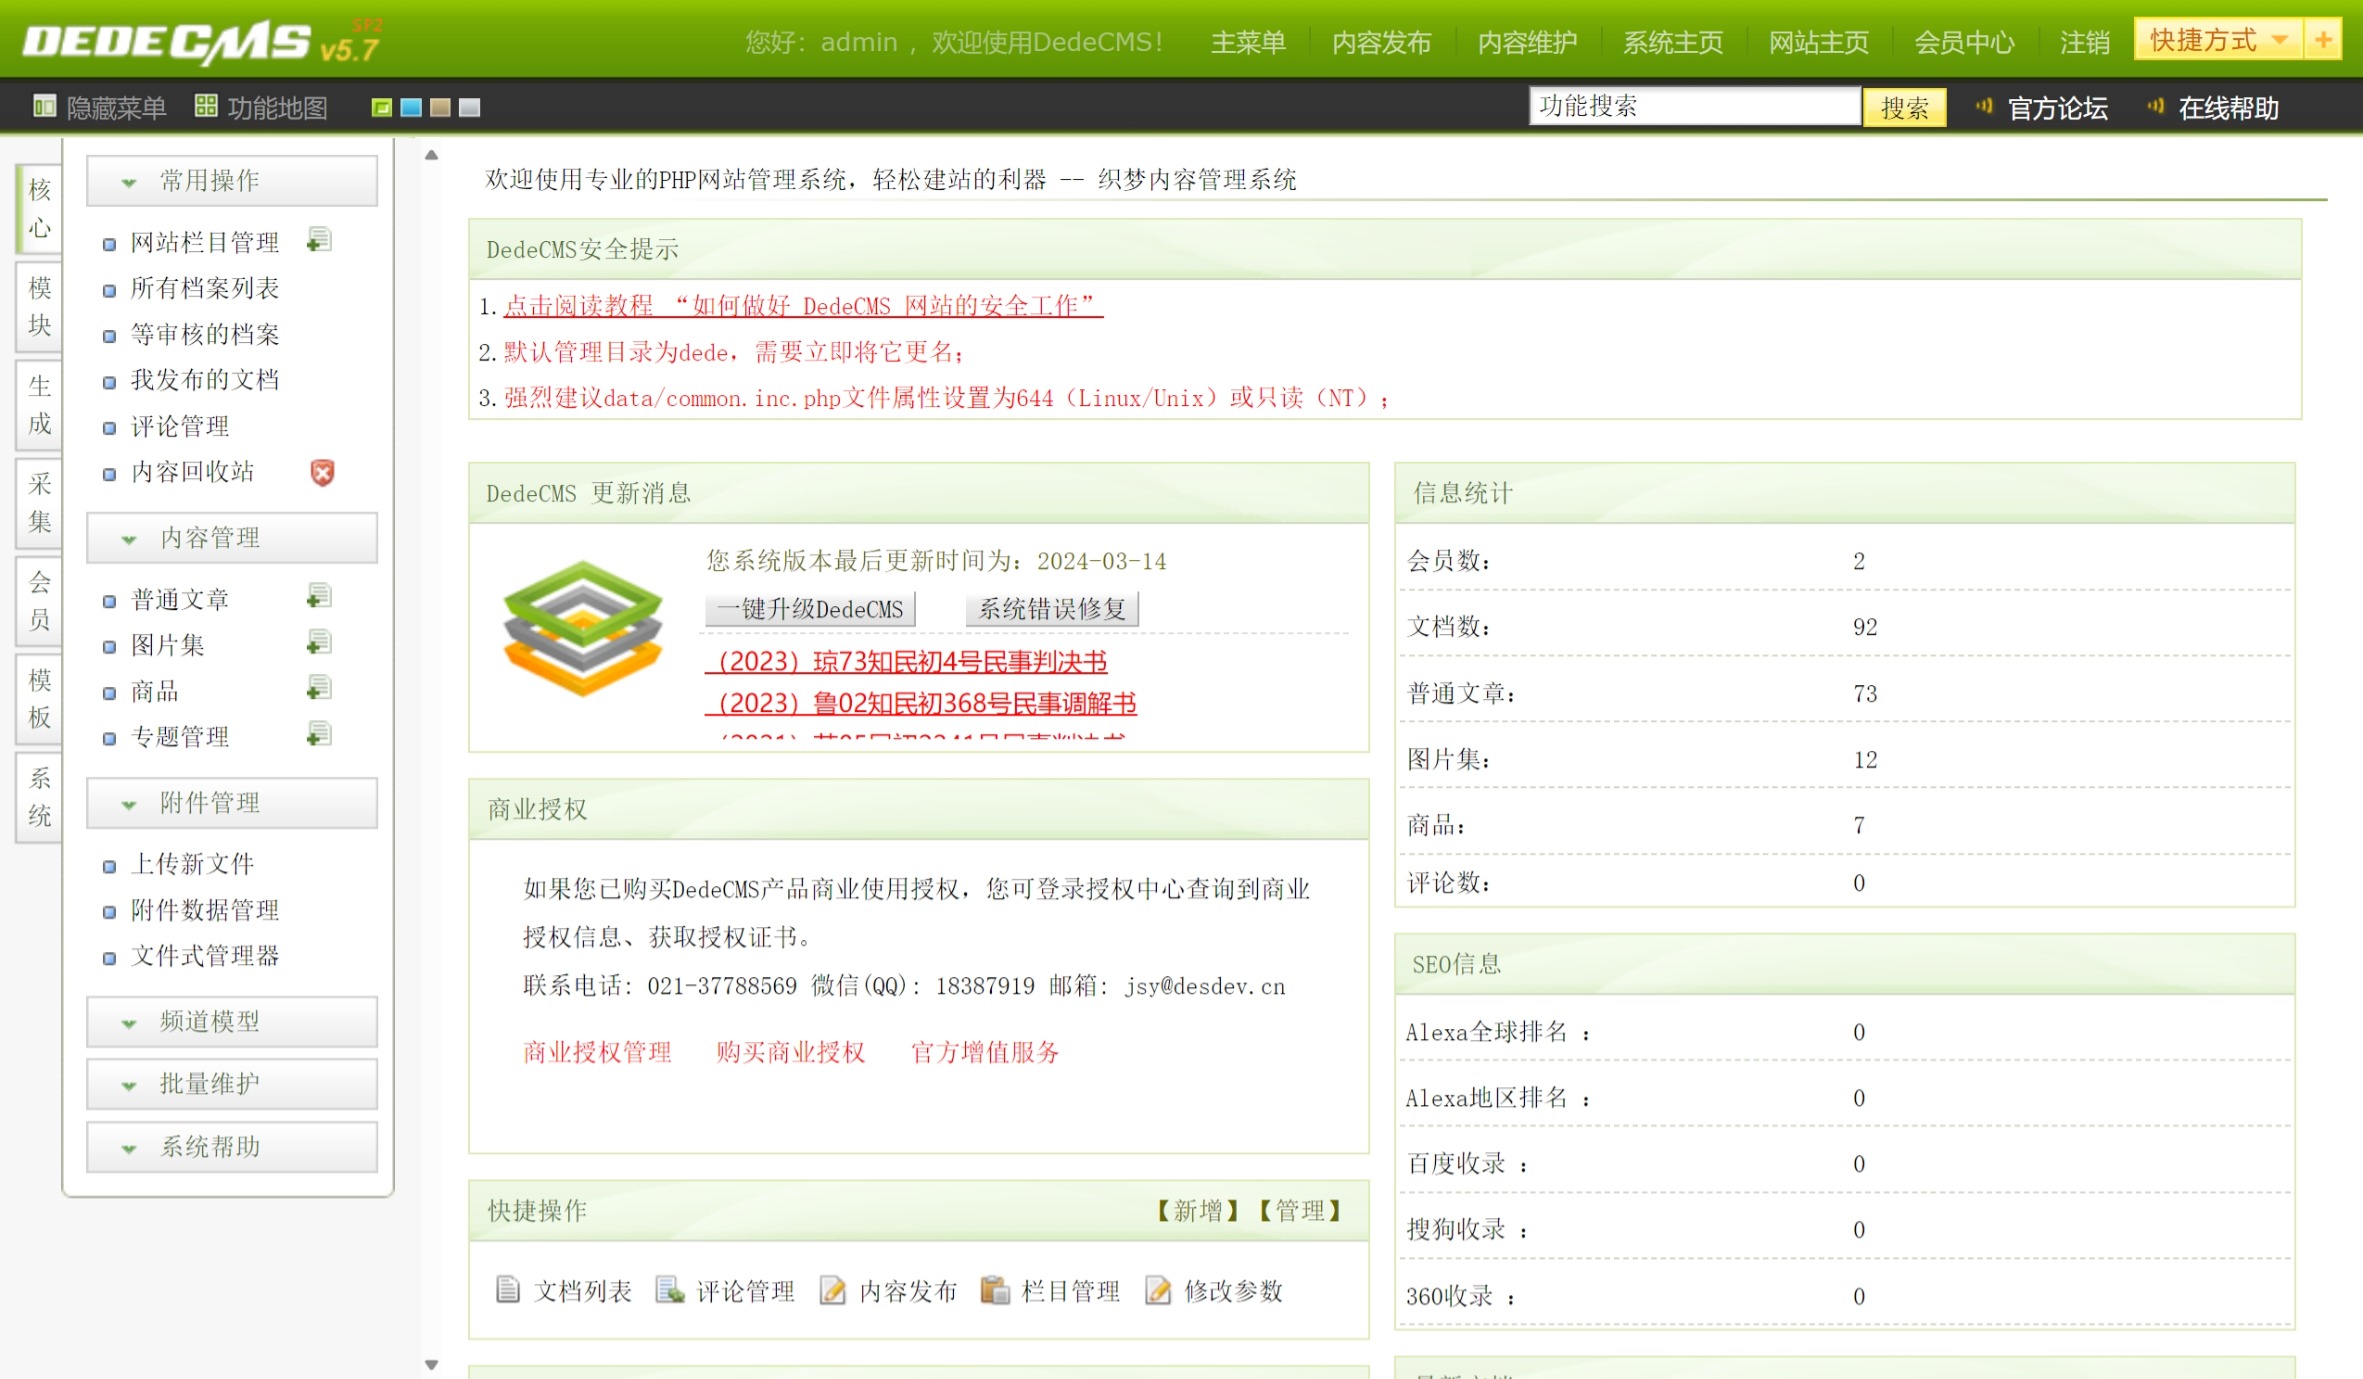Open 等审核的档案 in sidebar
The image size is (2363, 1379).
point(205,334)
